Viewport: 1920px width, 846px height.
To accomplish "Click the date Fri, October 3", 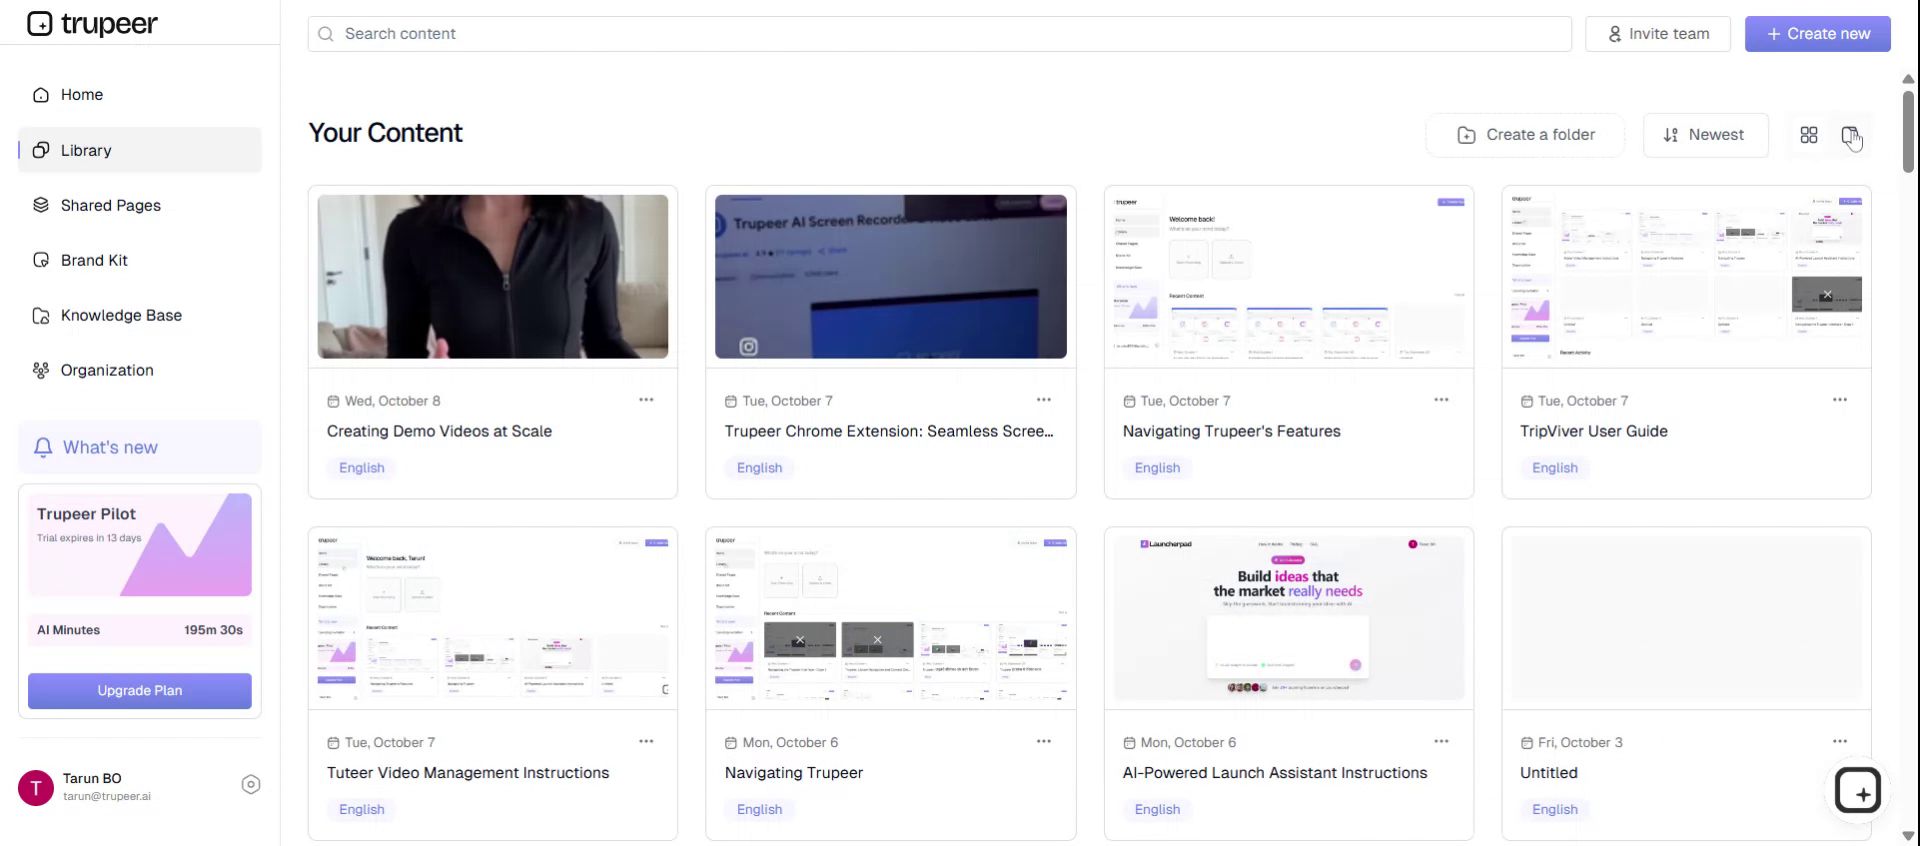I will tap(1580, 743).
